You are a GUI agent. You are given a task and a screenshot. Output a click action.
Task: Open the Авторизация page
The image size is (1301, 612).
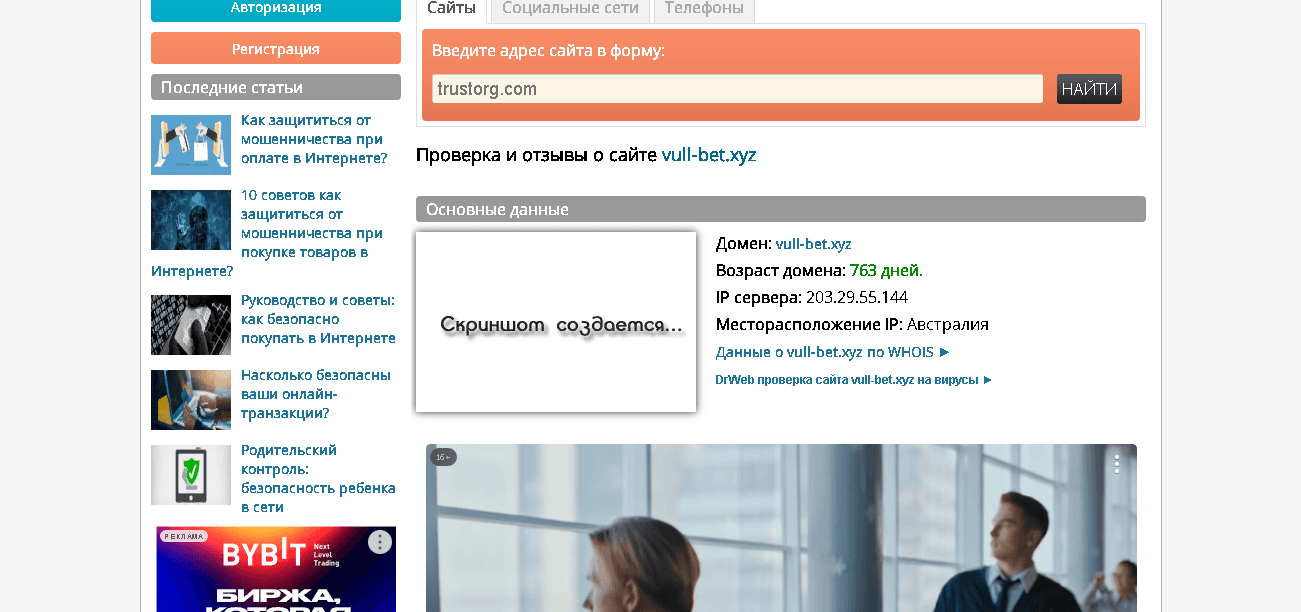[x=275, y=9]
